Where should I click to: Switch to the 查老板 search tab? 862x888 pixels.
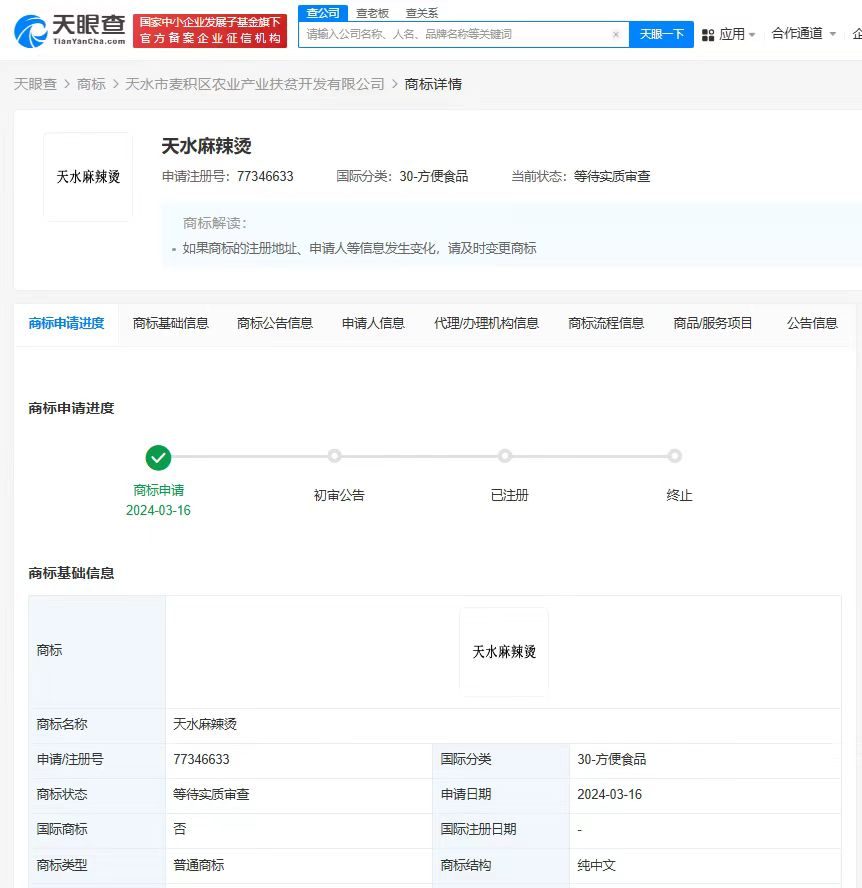372,13
